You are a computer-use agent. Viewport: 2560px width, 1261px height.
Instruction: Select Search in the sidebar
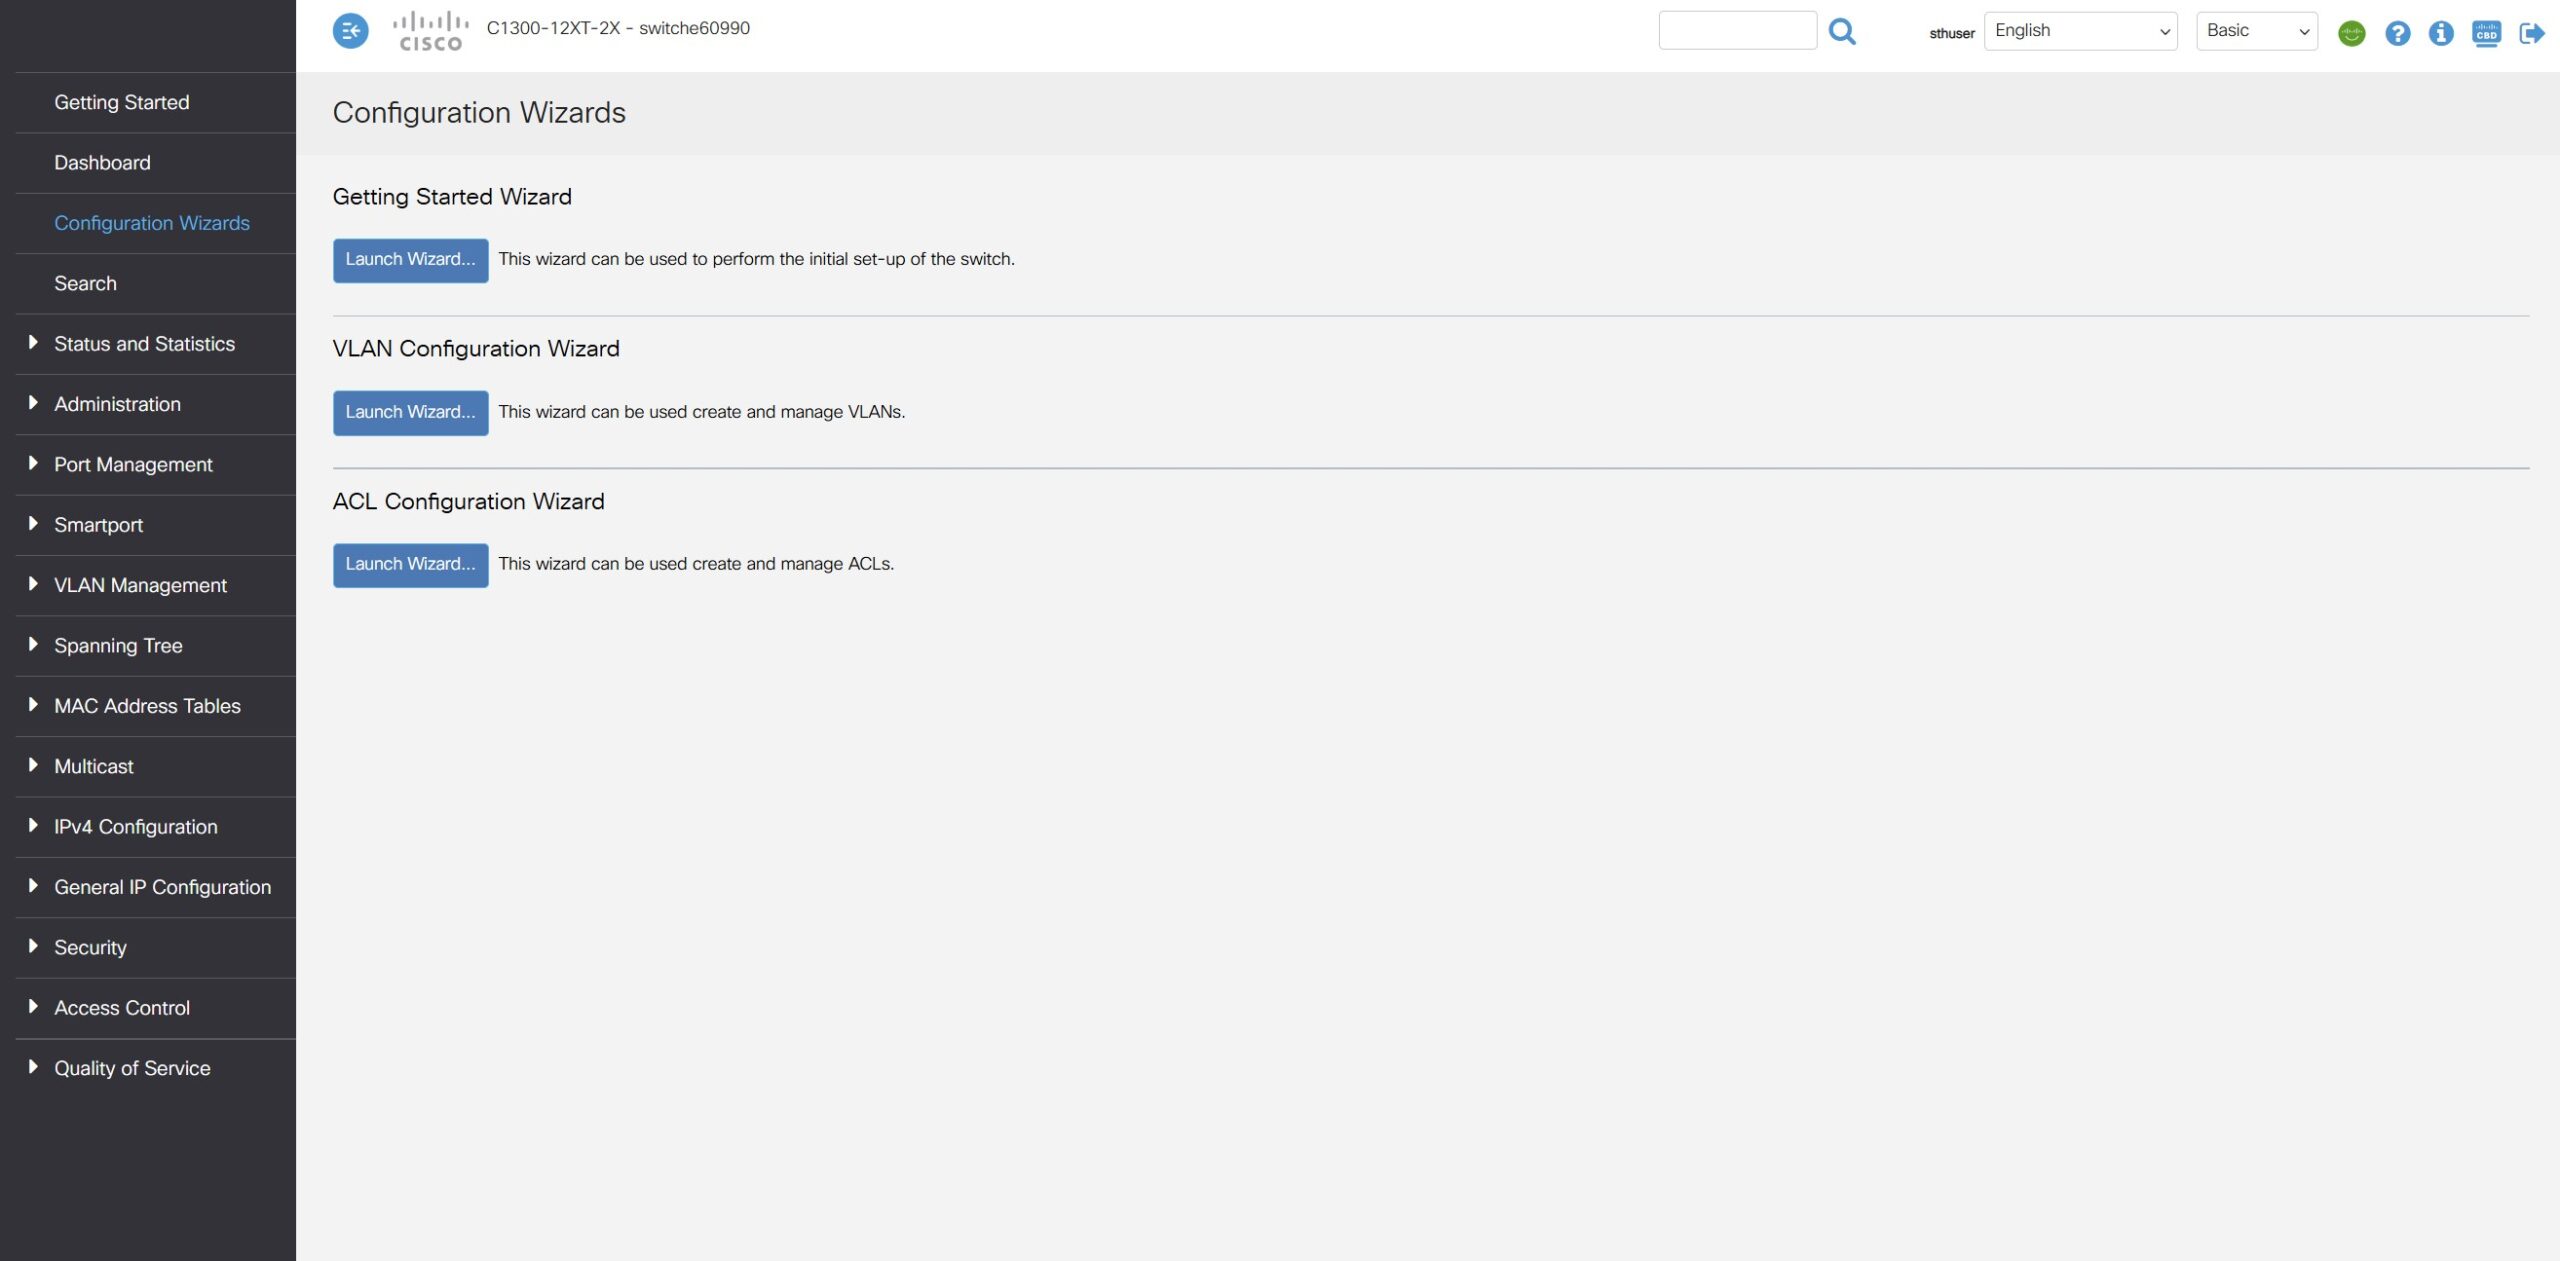click(85, 283)
